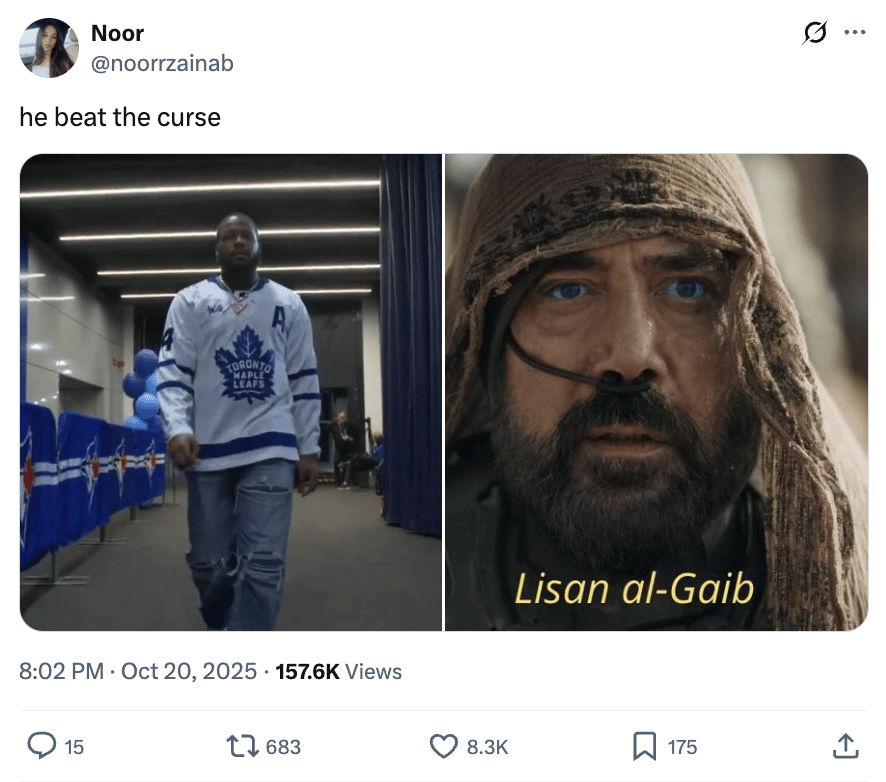Open Grok explain icon on the post
The width and height of the screenshot is (886, 782).
[x=816, y=35]
